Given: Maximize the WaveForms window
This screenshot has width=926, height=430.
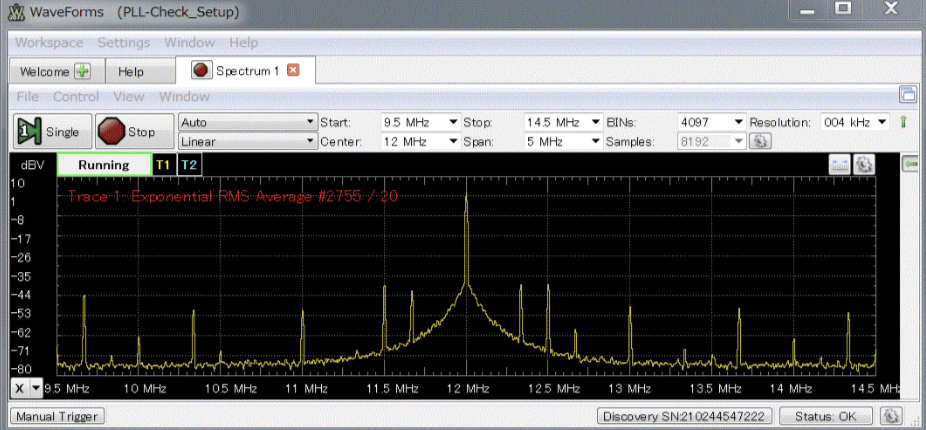Looking at the screenshot, I should 842,9.
